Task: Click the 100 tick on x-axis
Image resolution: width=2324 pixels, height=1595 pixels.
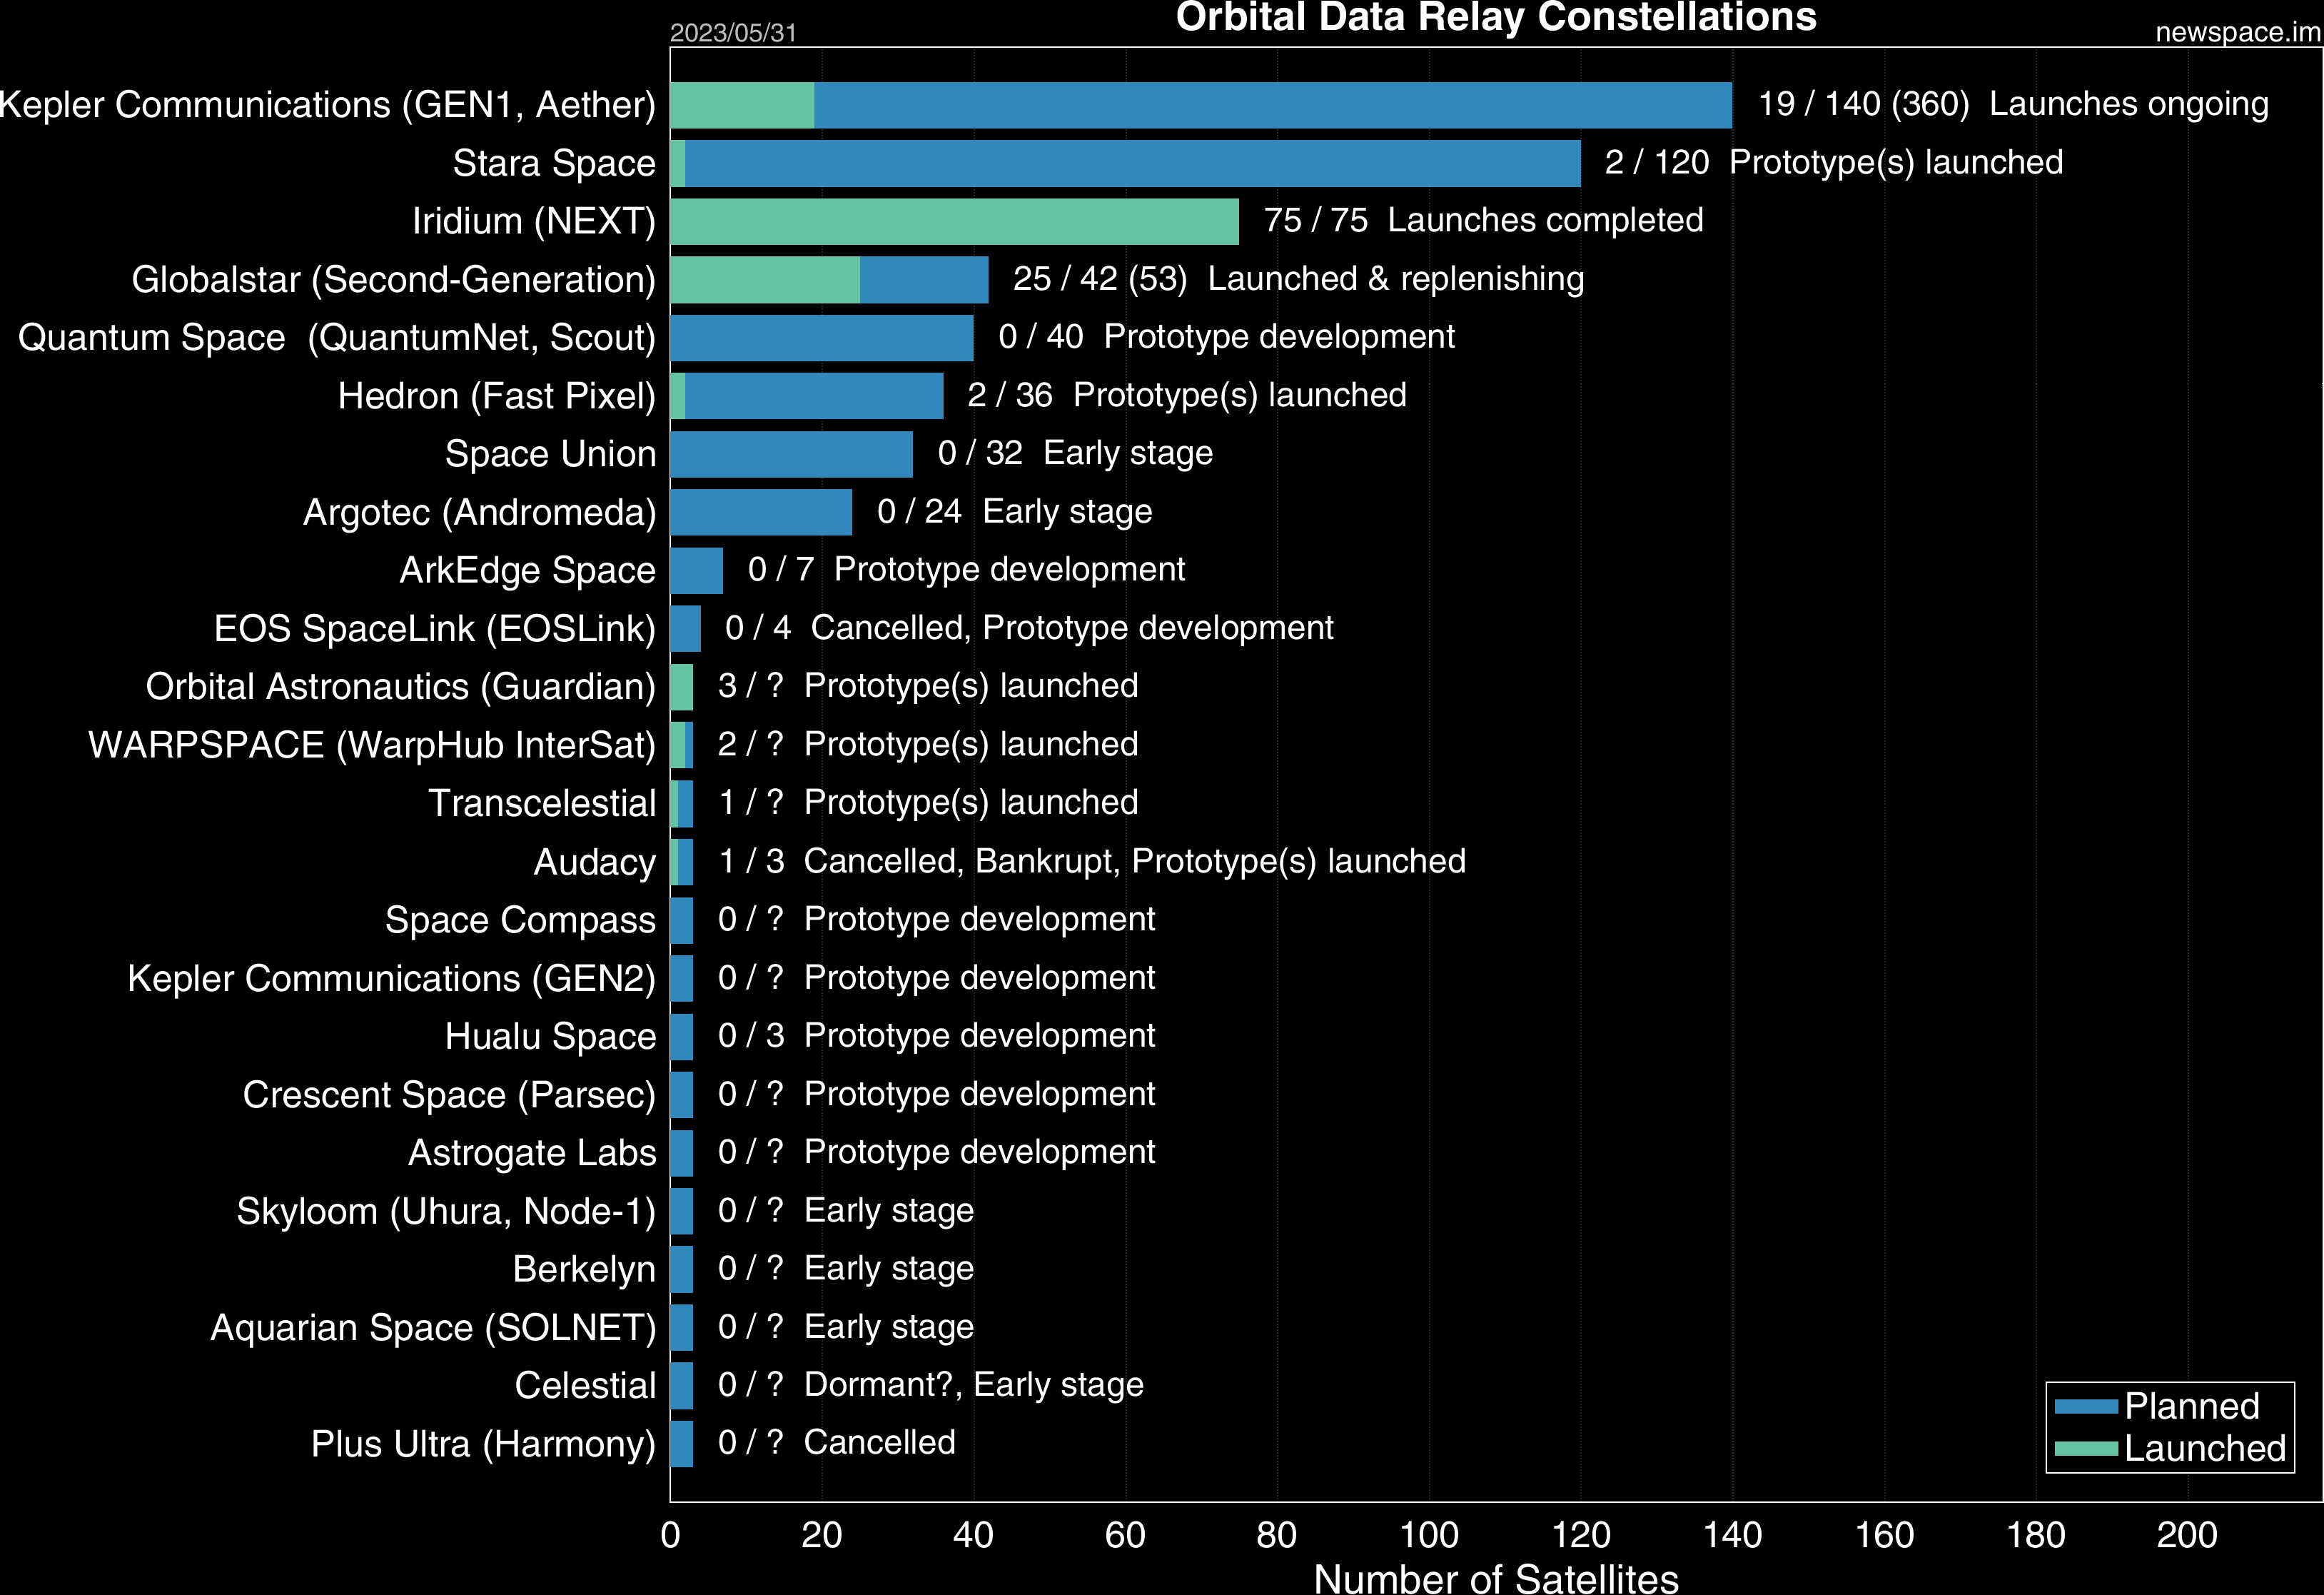Action: (x=1428, y=1535)
